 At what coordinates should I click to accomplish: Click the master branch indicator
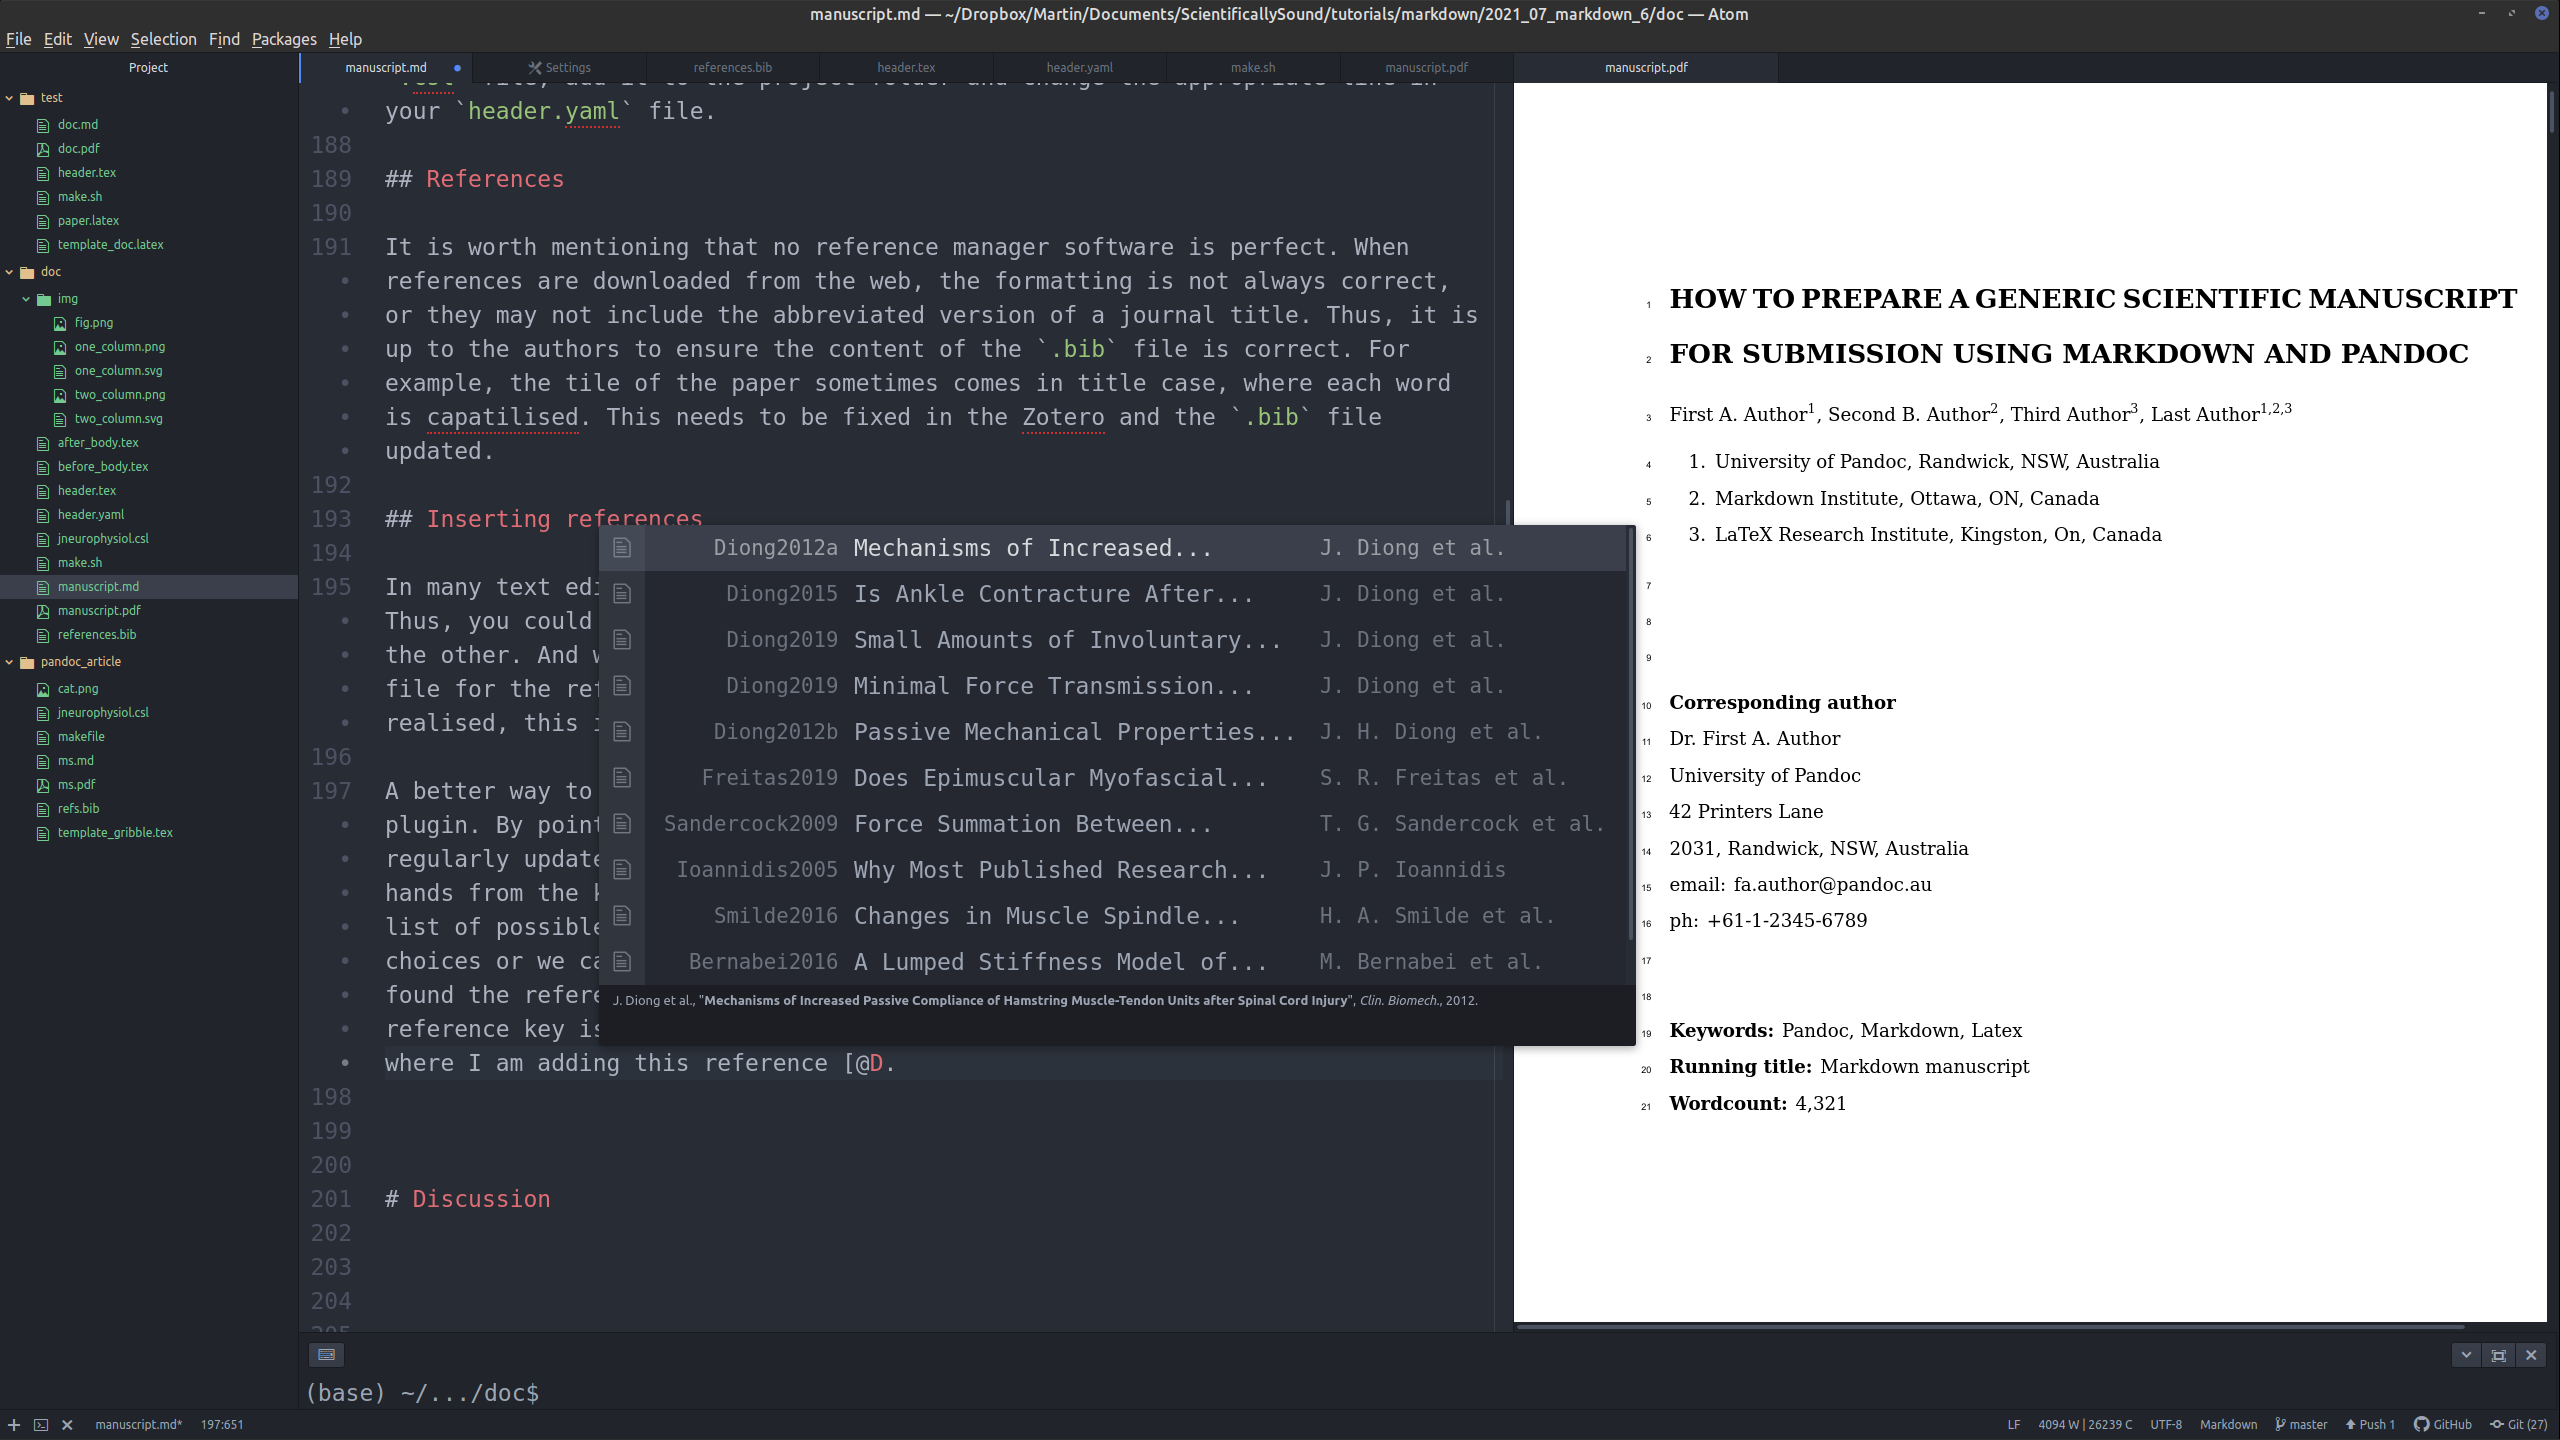pos(2301,1425)
